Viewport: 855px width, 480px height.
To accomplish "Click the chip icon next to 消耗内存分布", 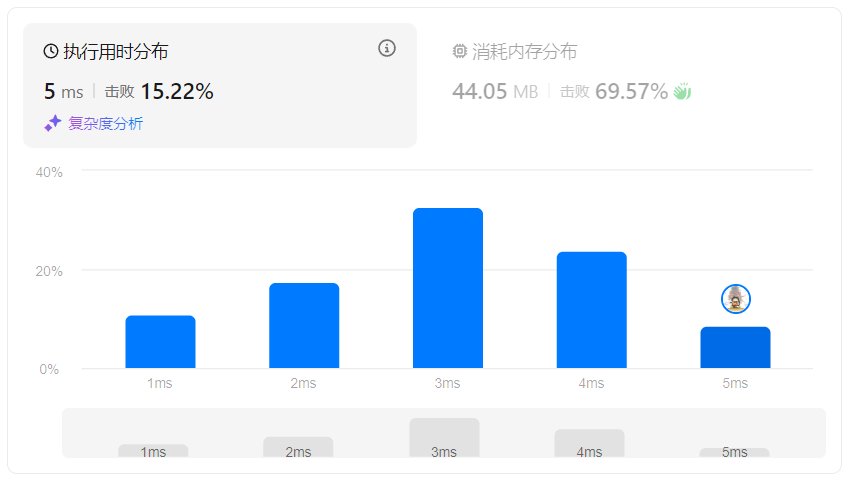I will [460, 51].
